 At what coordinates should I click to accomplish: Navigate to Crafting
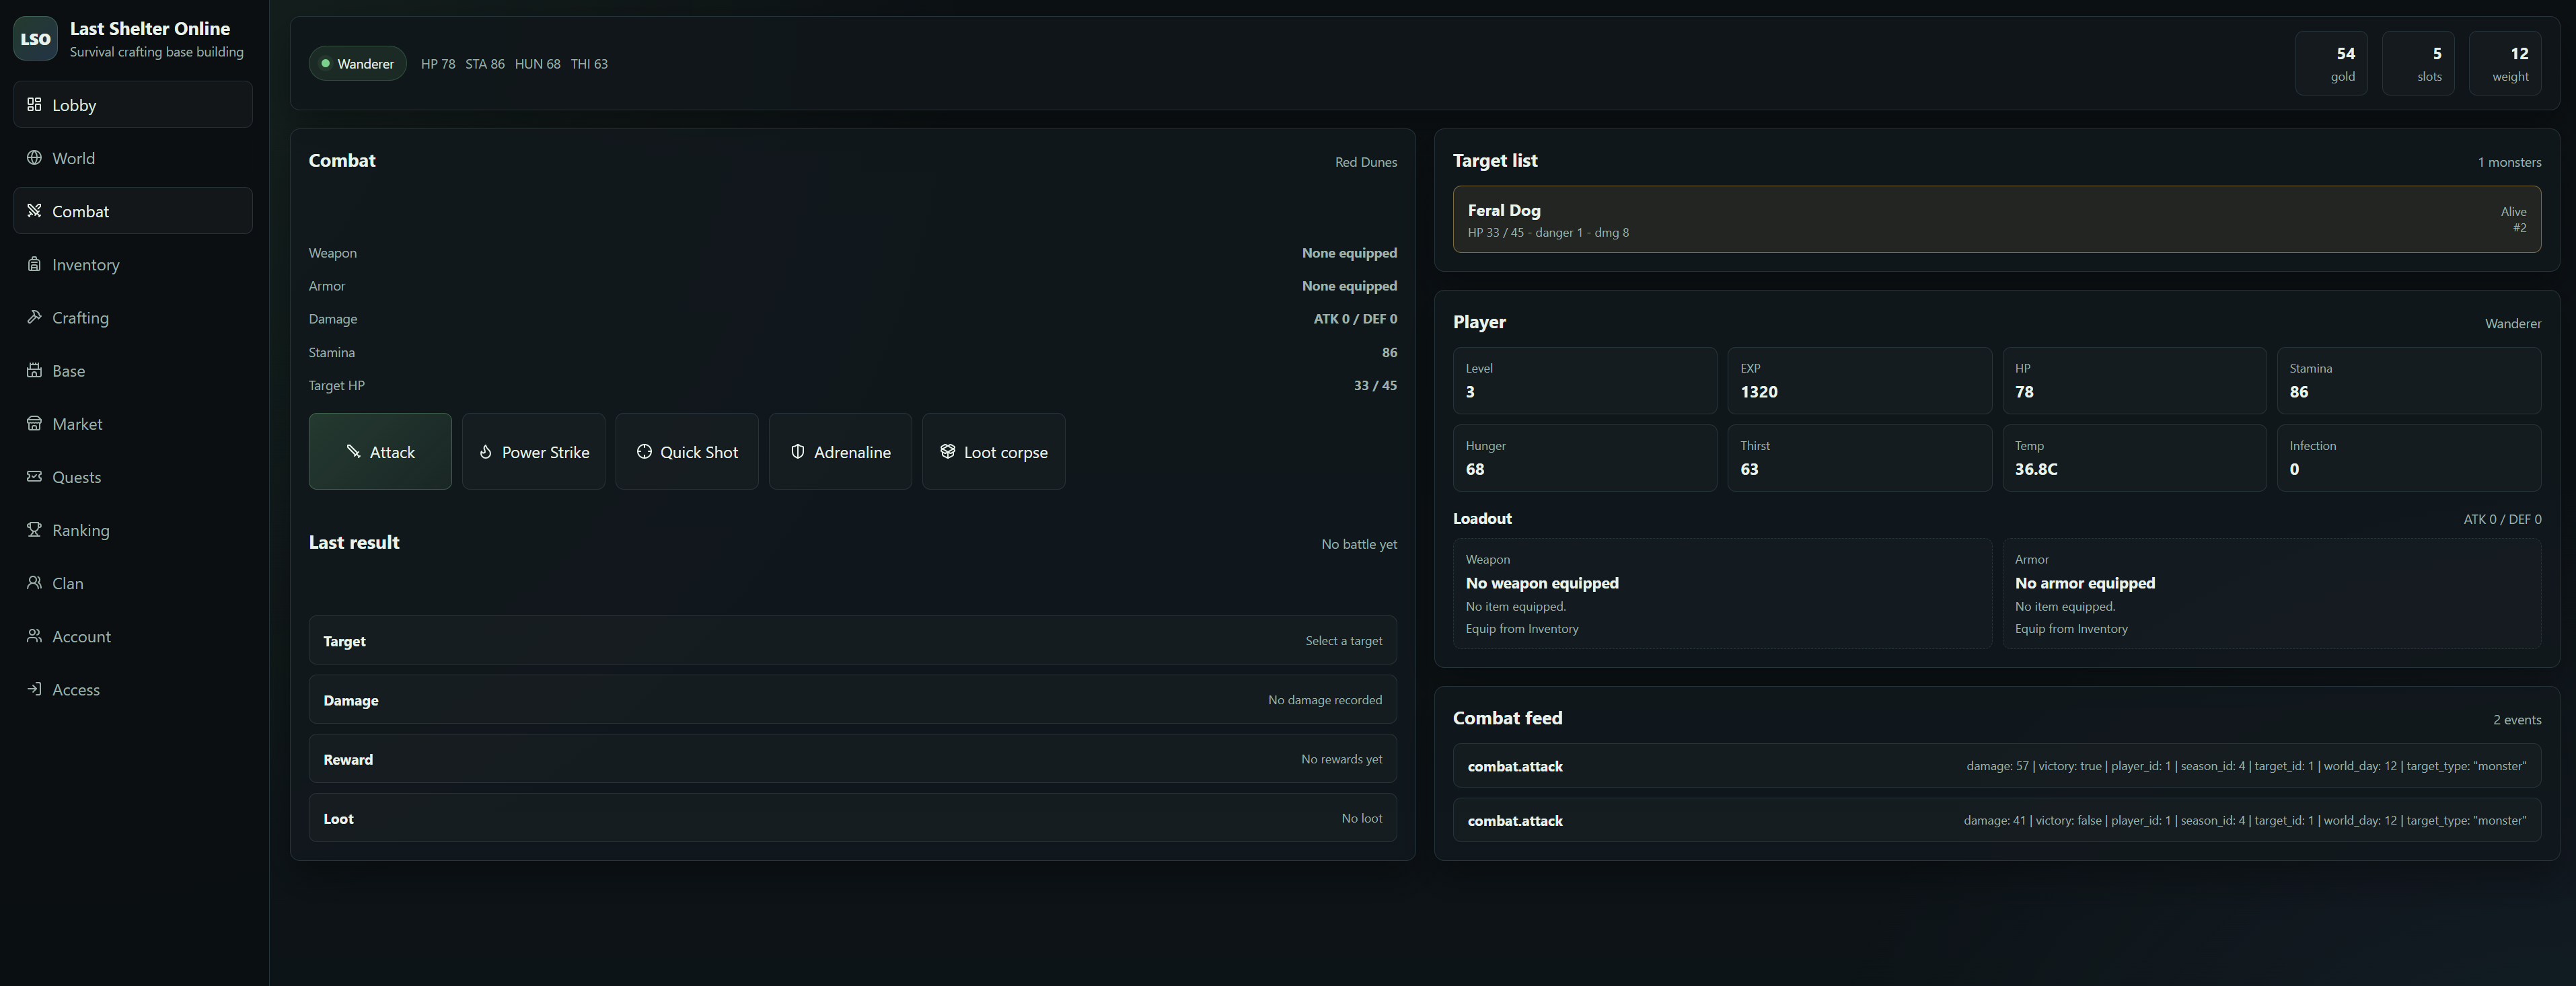[x=133, y=317]
